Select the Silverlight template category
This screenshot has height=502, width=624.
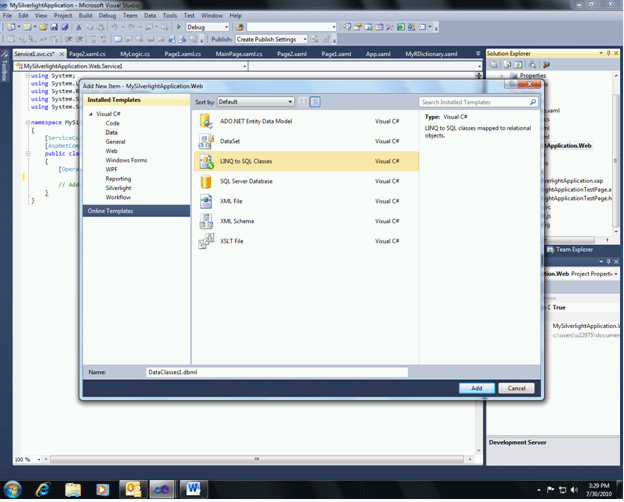click(x=118, y=188)
